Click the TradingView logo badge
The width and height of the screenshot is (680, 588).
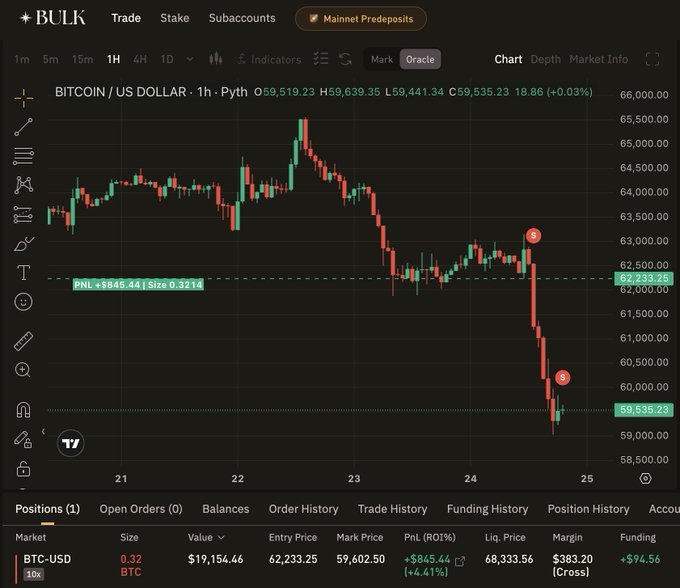pos(71,443)
